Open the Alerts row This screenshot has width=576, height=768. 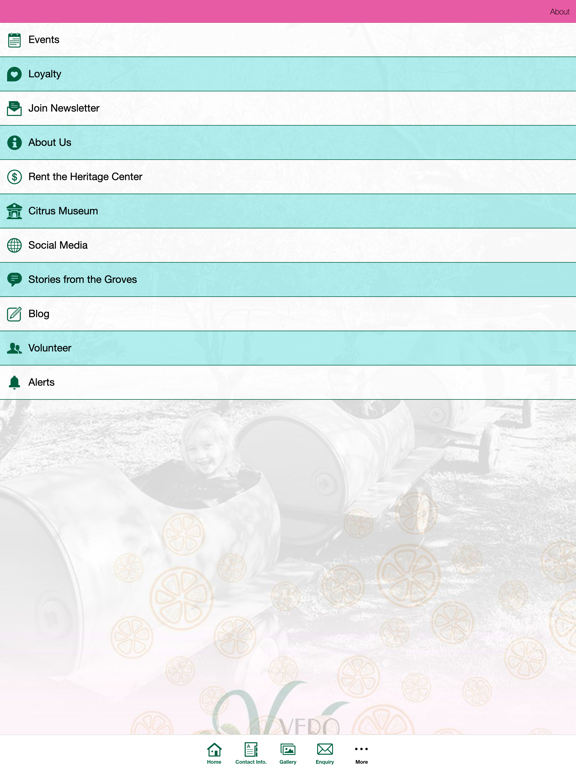(288, 383)
